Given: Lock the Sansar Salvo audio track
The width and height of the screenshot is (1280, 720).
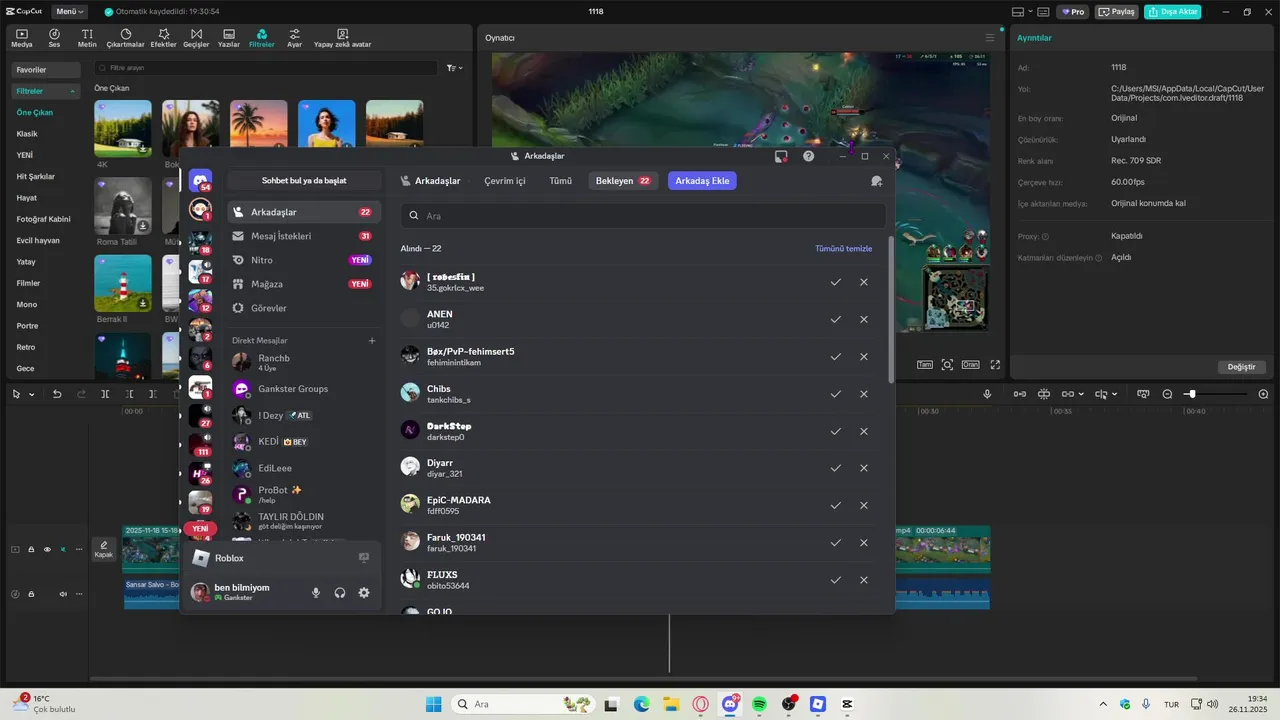Looking at the screenshot, I should point(31,594).
